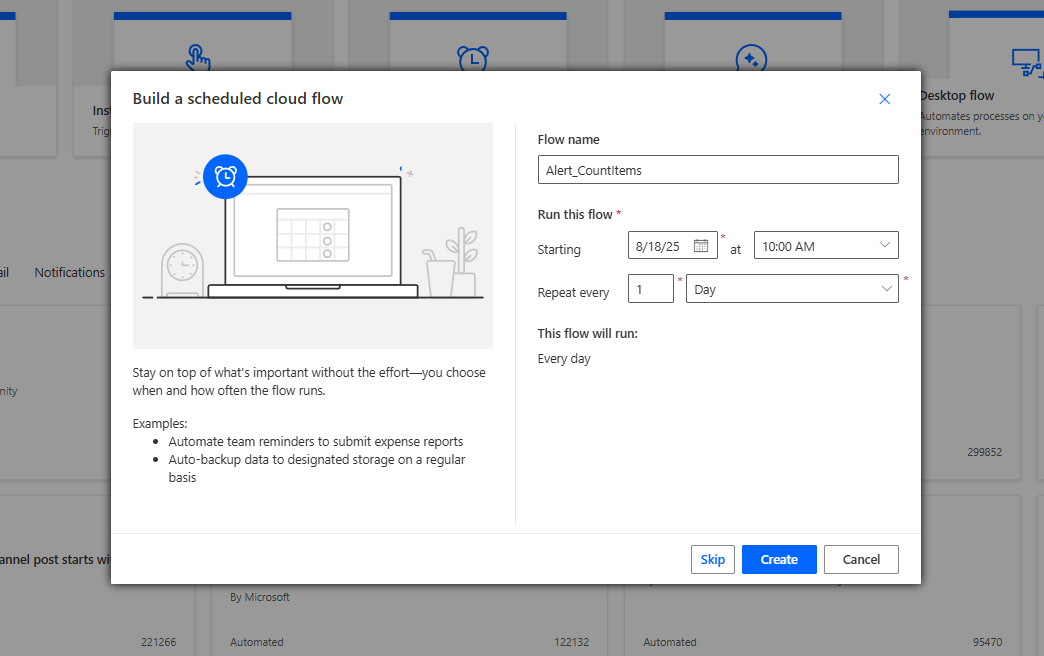Cancel the flow creation dialog

(x=860, y=559)
